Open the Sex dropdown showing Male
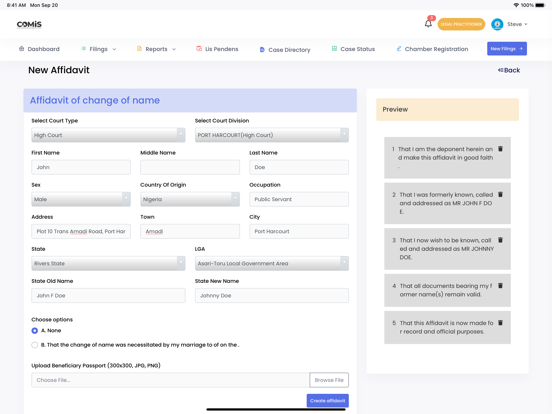The image size is (552, 414). point(81,199)
